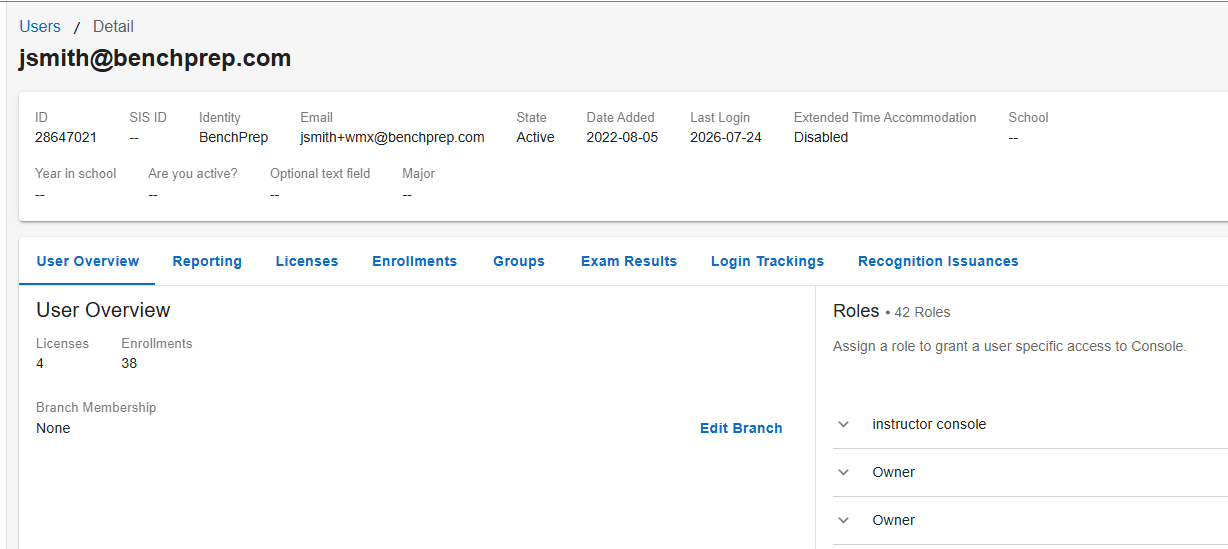Expand the instructor console role chevron

(844, 424)
